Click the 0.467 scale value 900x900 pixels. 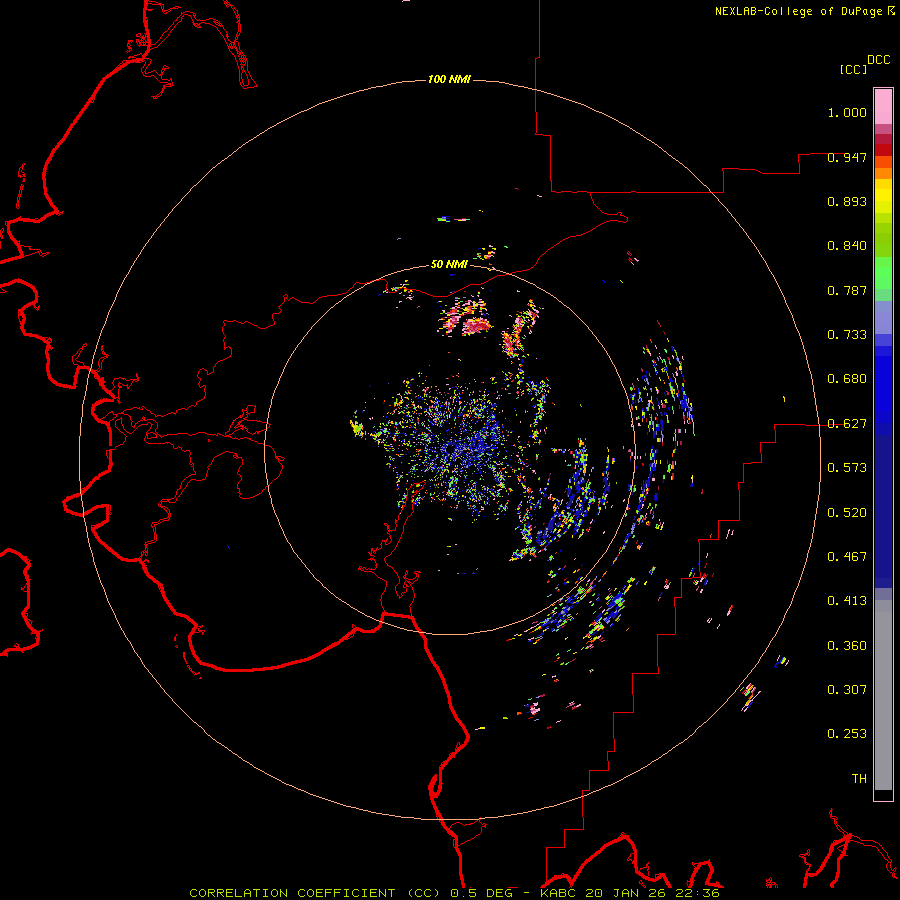pyautogui.click(x=847, y=557)
